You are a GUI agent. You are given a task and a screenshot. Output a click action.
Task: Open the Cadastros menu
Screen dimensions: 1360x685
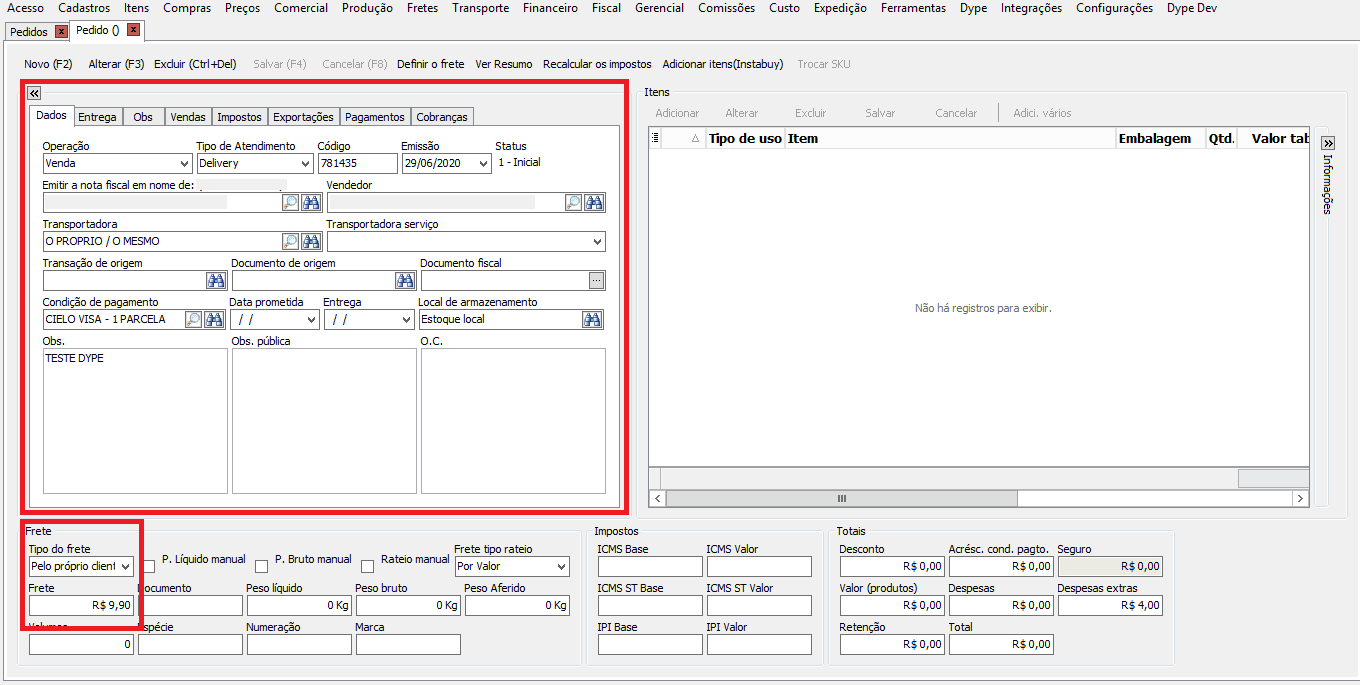[84, 8]
